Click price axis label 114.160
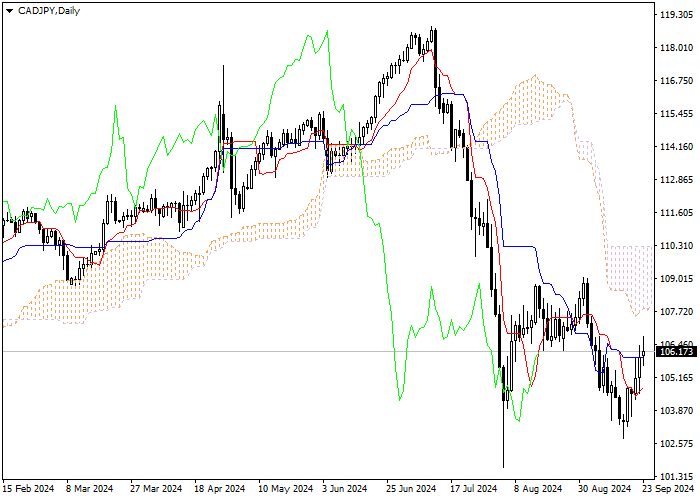The height and width of the screenshot is (500, 700). click(x=676, y=147)
